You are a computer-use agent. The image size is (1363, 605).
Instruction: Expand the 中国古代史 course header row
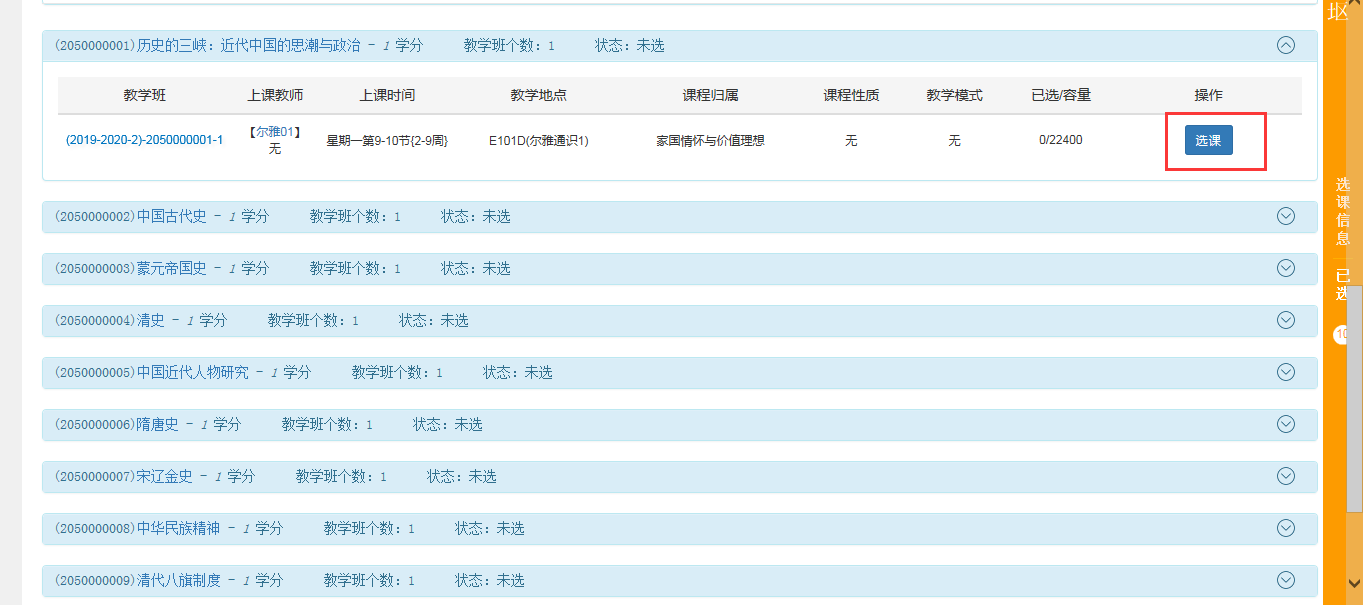pos(600,217)
